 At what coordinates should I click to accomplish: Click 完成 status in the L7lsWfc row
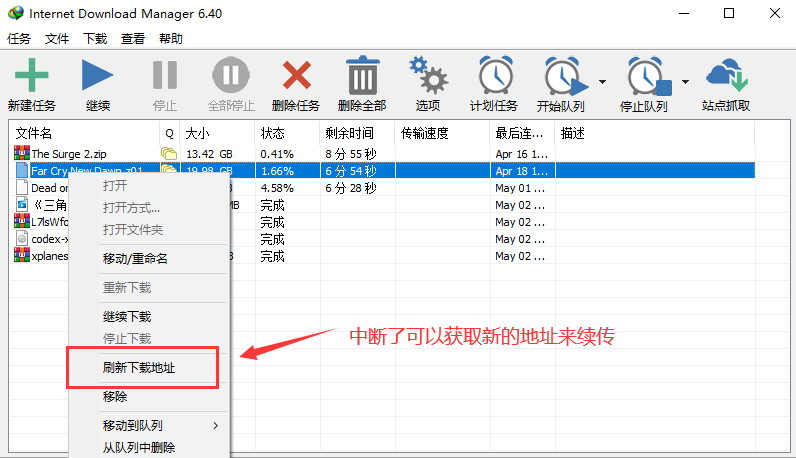point(272,222)
